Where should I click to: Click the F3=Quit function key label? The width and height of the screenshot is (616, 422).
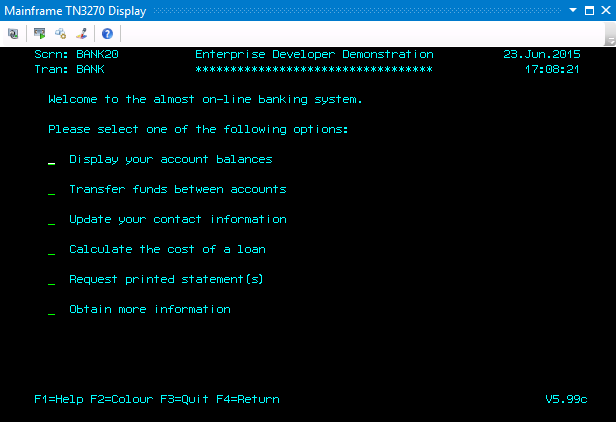click(x=184, y=400)
